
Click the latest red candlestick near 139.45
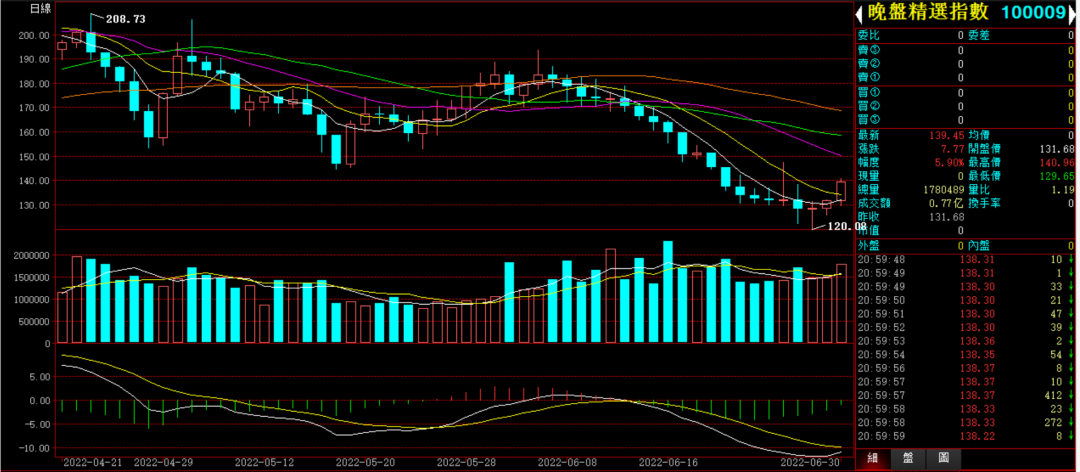[841, 191]
